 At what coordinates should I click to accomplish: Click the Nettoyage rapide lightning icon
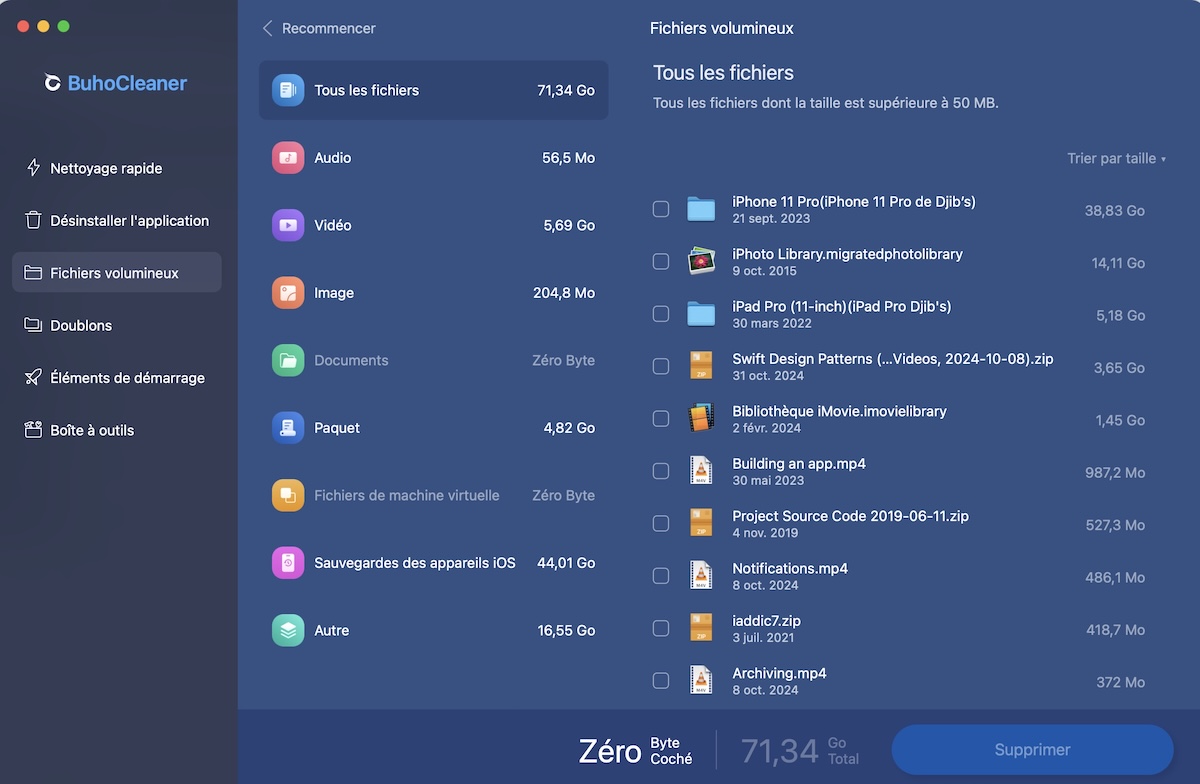click(33, 168)
